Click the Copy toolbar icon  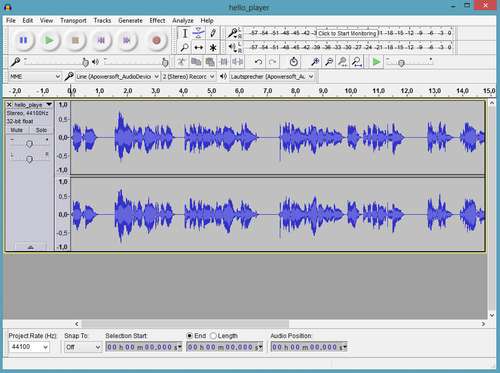(196, 62)
